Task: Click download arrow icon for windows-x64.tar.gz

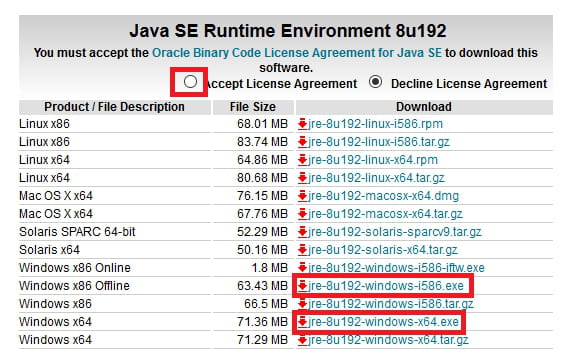Action: (303, 340)
